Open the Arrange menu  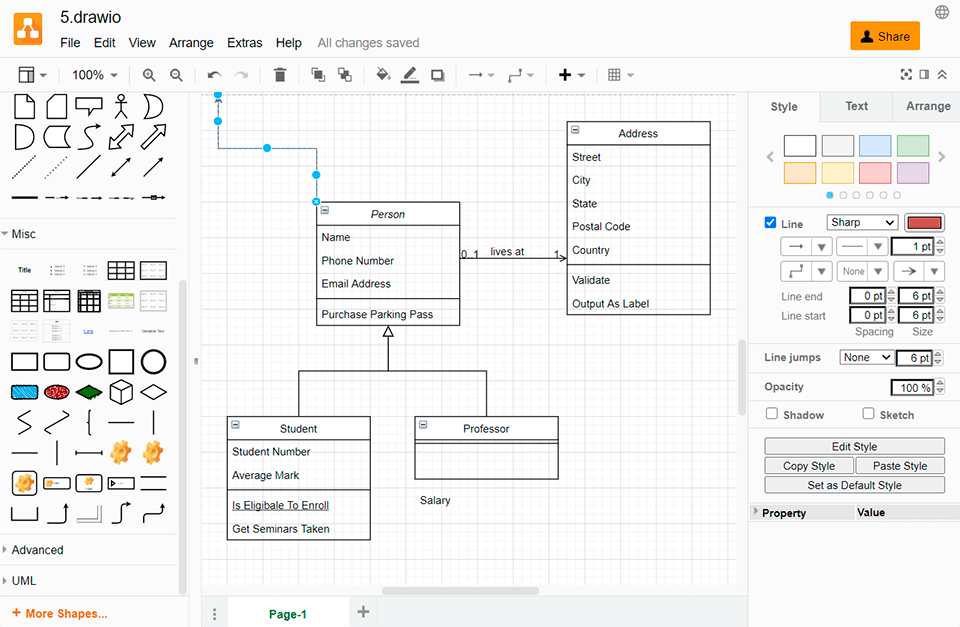[x=191, y=43]
